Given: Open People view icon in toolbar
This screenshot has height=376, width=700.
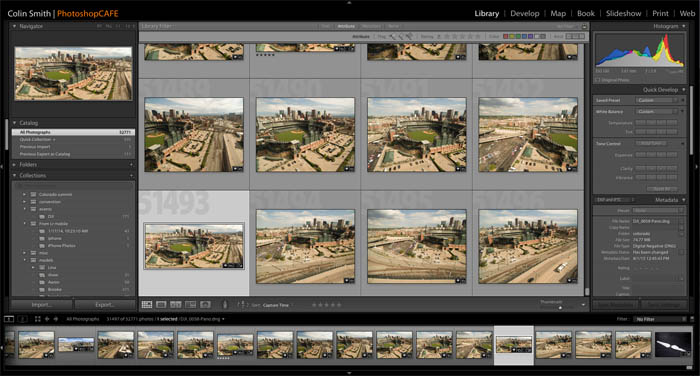Looking at the screenshot, I should 205,305.
